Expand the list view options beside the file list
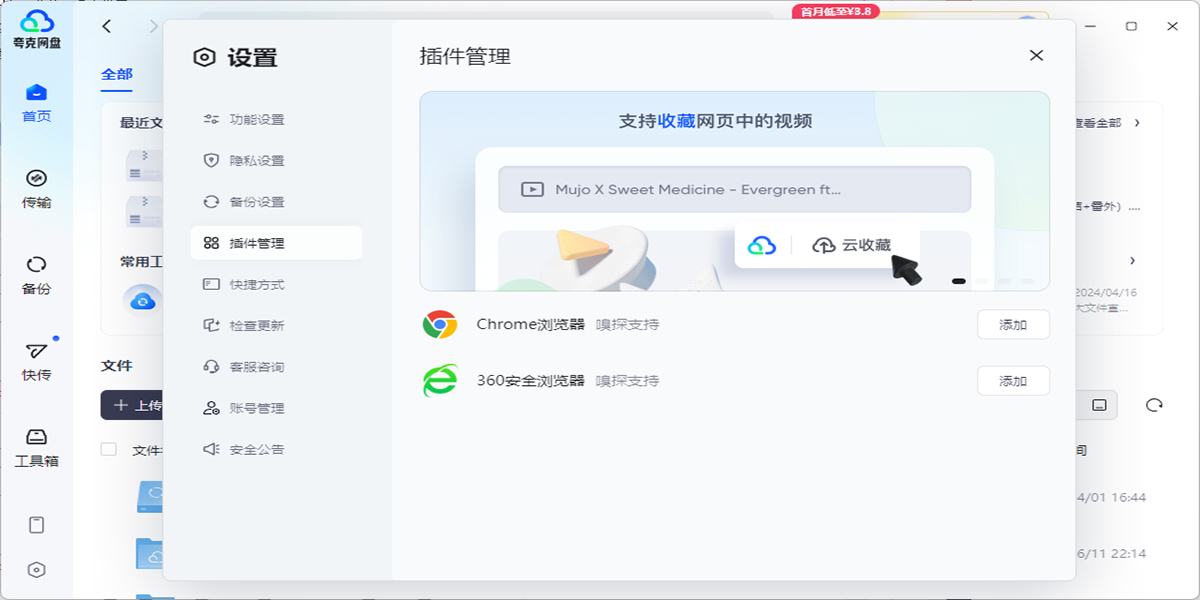Viewport: 1200px width, 600px height. 1100,404
